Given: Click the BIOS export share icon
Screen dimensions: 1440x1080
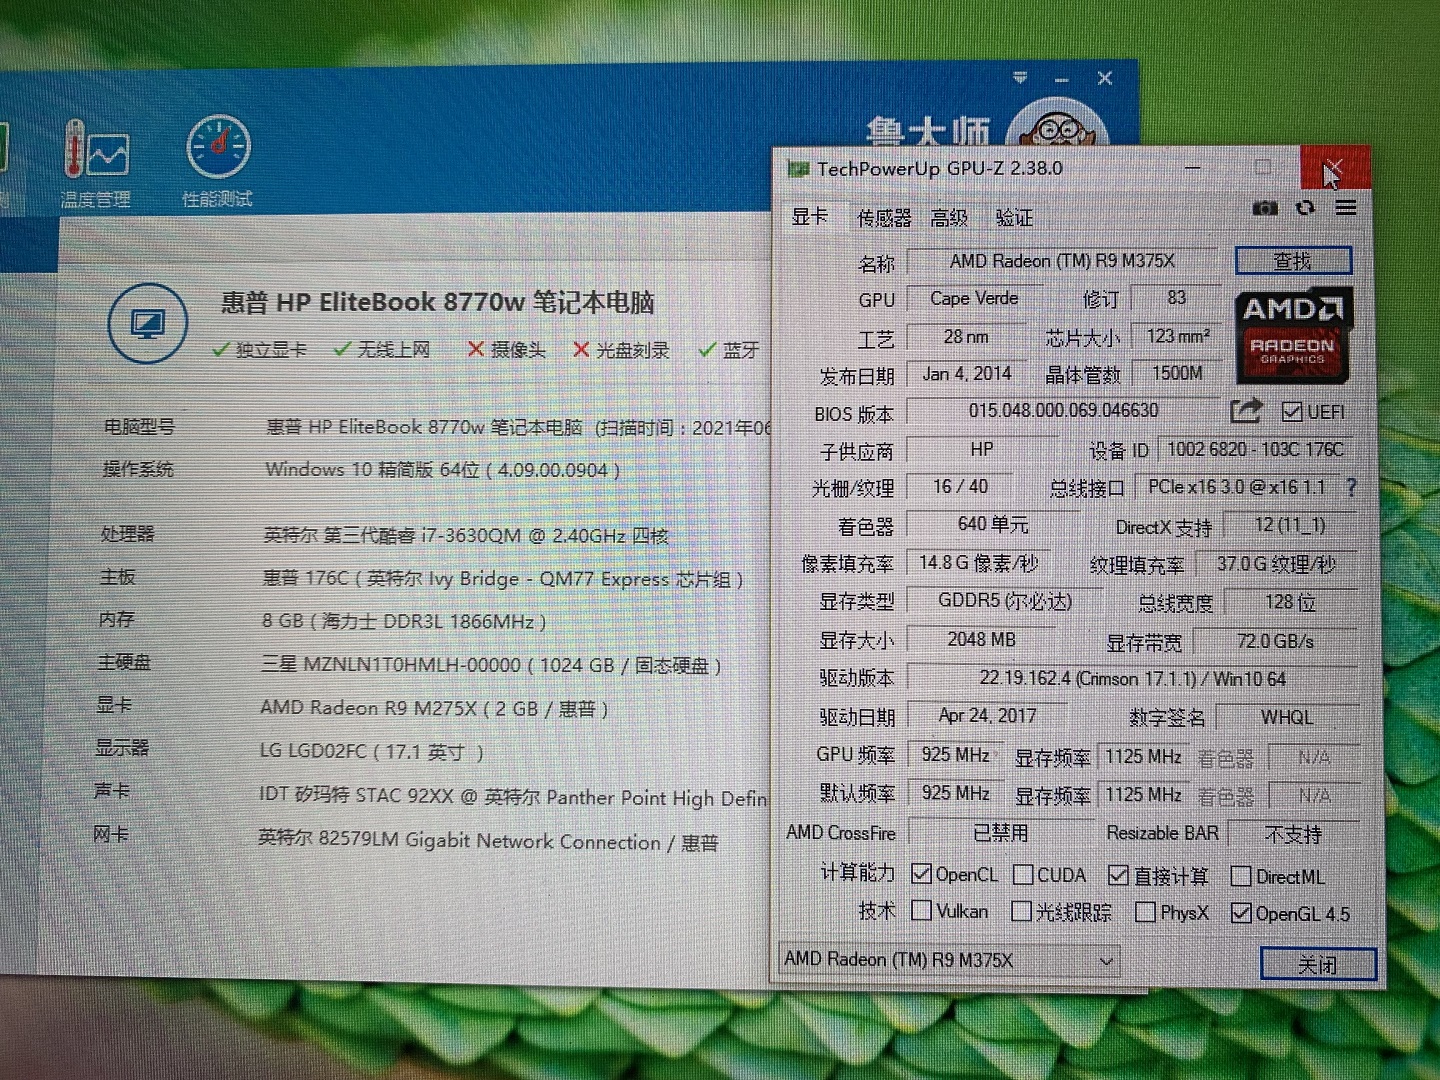Looking at the screenshot, I should [x=1246, y=411].
